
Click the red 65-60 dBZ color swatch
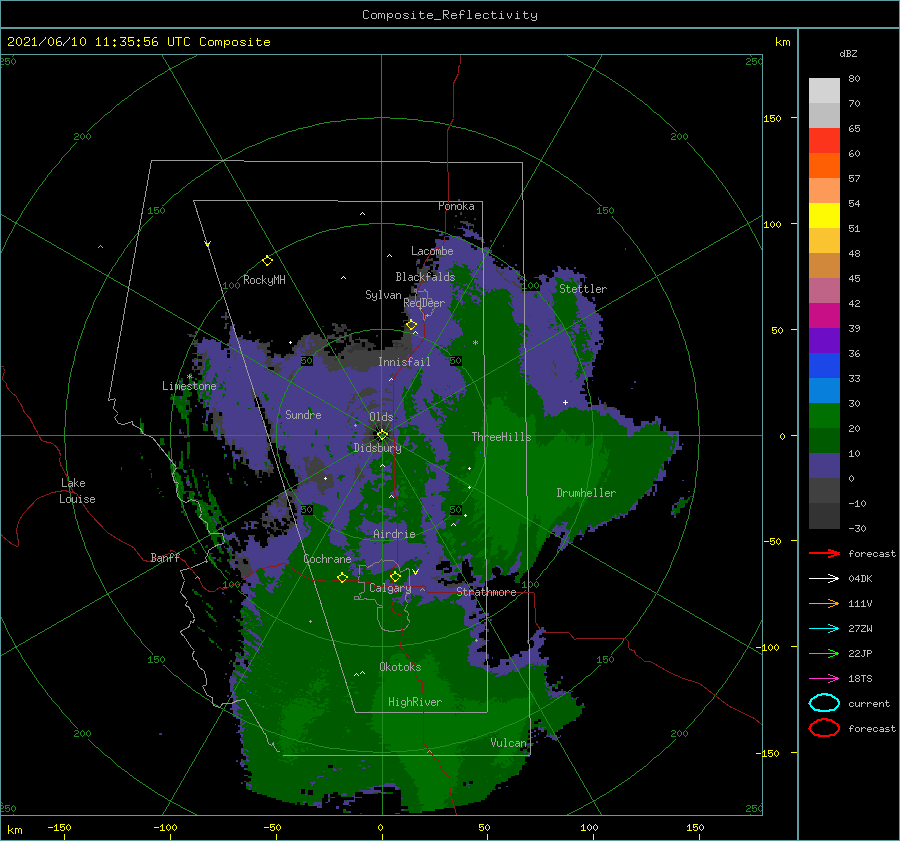(x=824, y=140)
